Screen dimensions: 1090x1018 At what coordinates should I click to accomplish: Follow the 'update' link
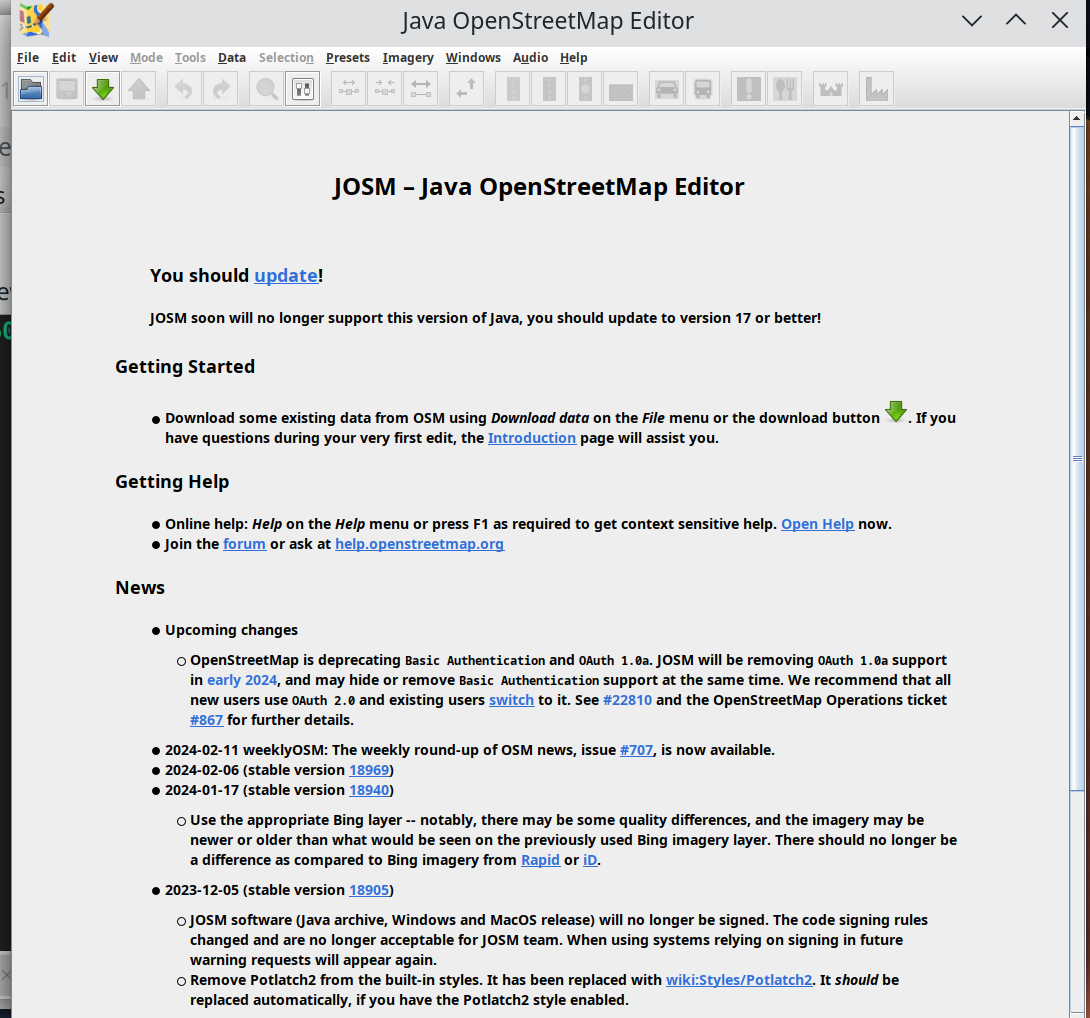(x=286, y=276)
